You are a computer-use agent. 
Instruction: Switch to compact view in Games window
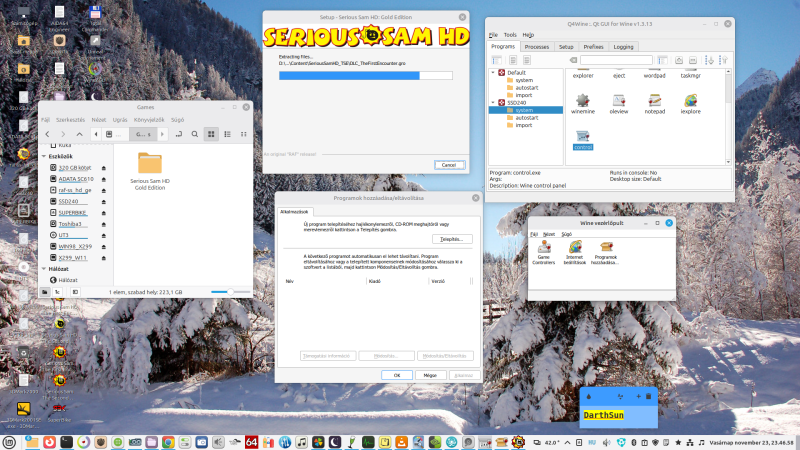(244, 134)
